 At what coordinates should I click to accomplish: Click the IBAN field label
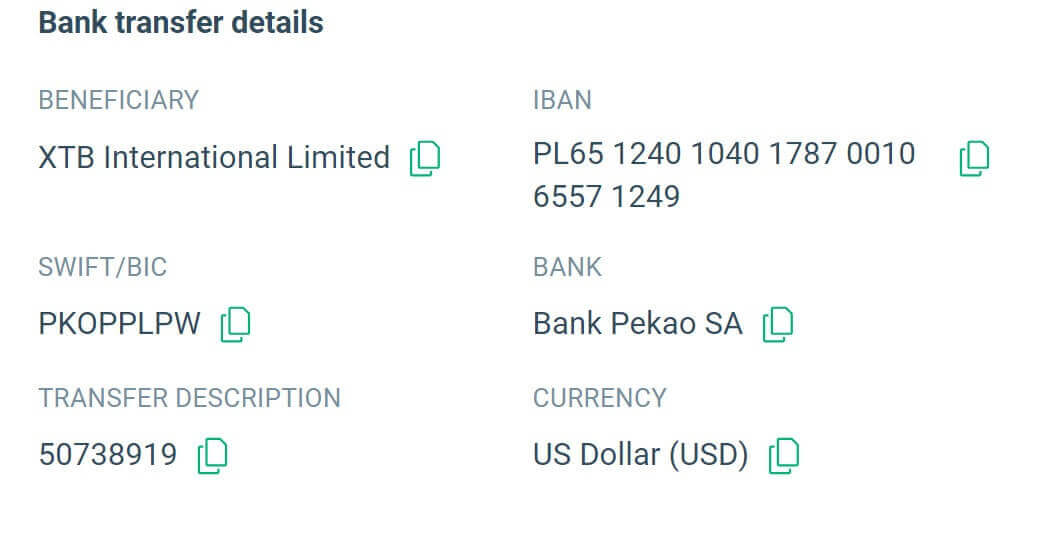tap(562, 100)
